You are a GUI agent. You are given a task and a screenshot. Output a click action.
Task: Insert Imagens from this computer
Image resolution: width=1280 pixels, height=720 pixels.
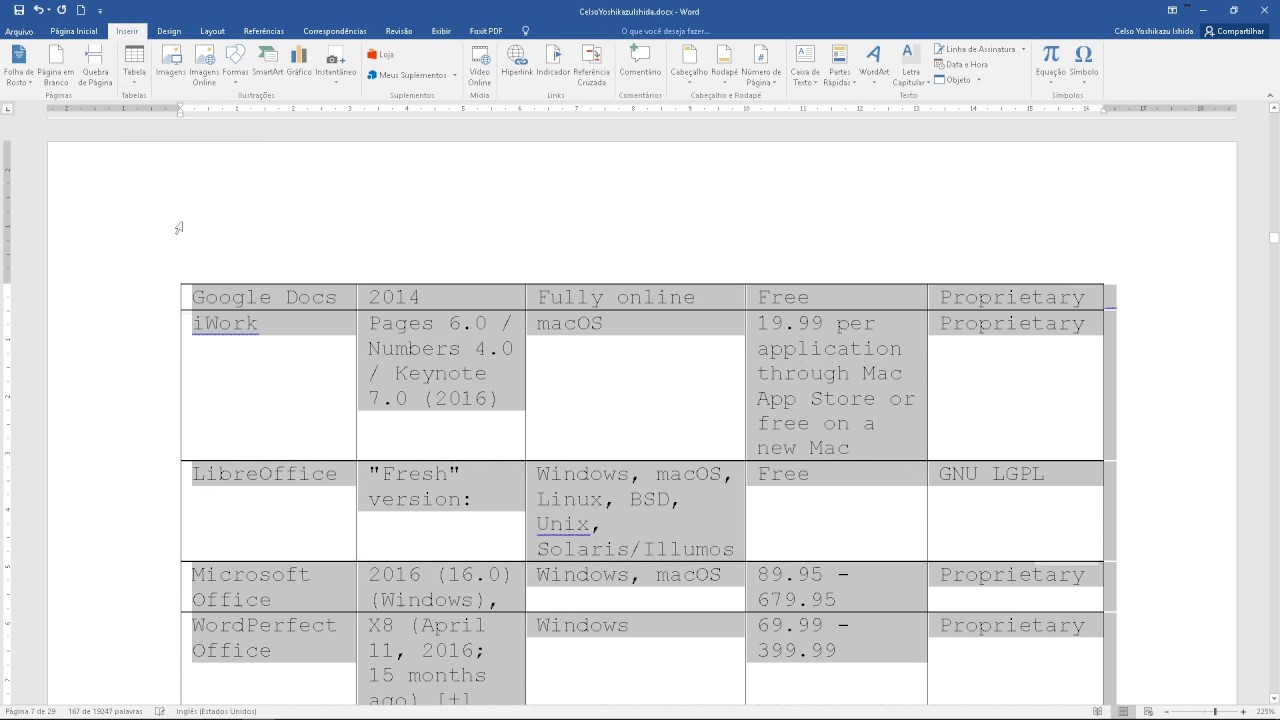click(171, 62)
